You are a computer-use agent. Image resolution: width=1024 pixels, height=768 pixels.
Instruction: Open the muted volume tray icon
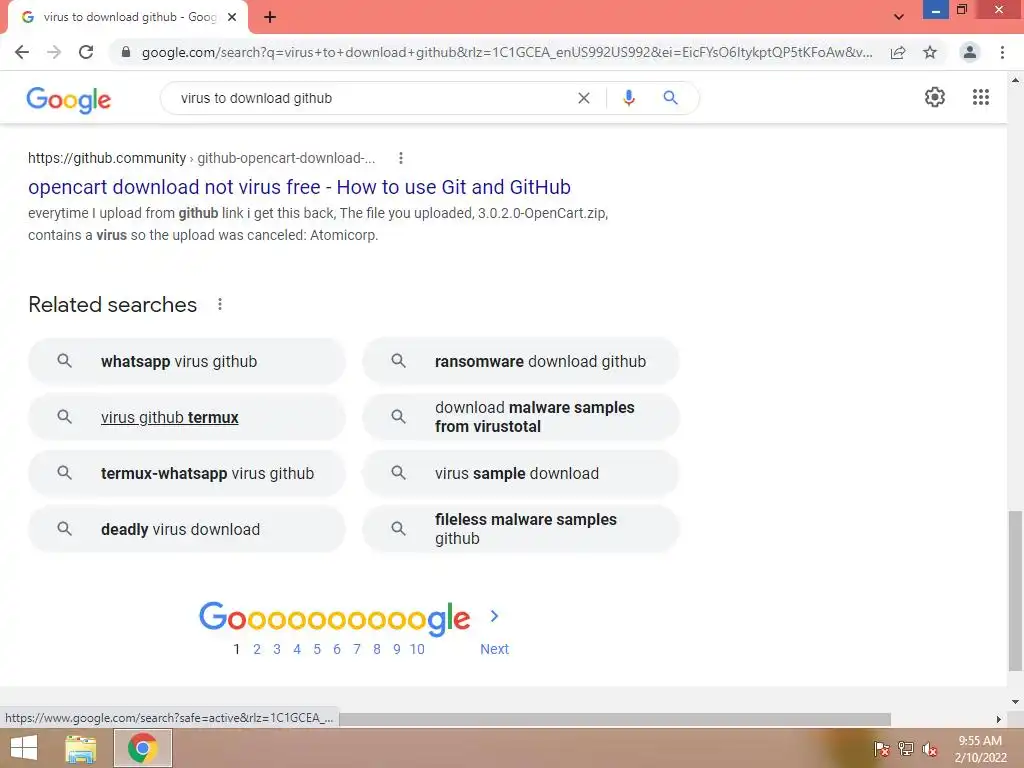tap(929, 749)
